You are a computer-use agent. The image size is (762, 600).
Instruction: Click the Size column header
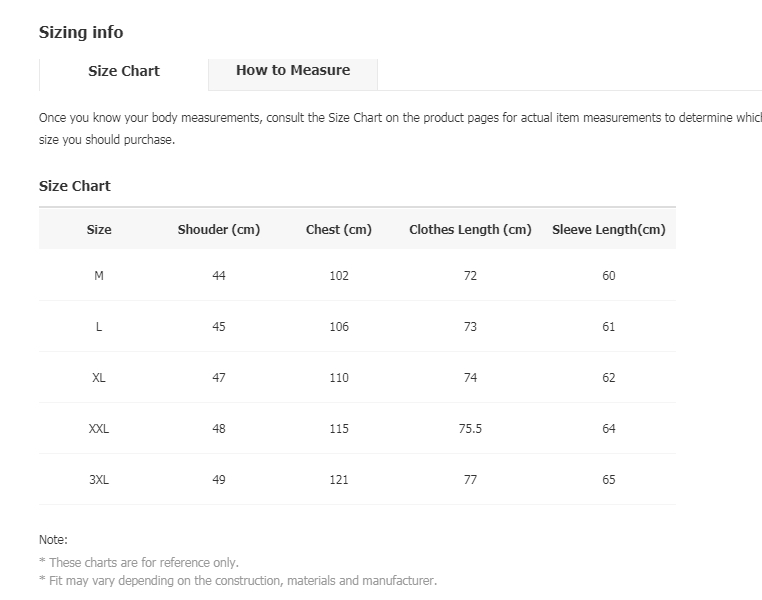click(99, 229)
